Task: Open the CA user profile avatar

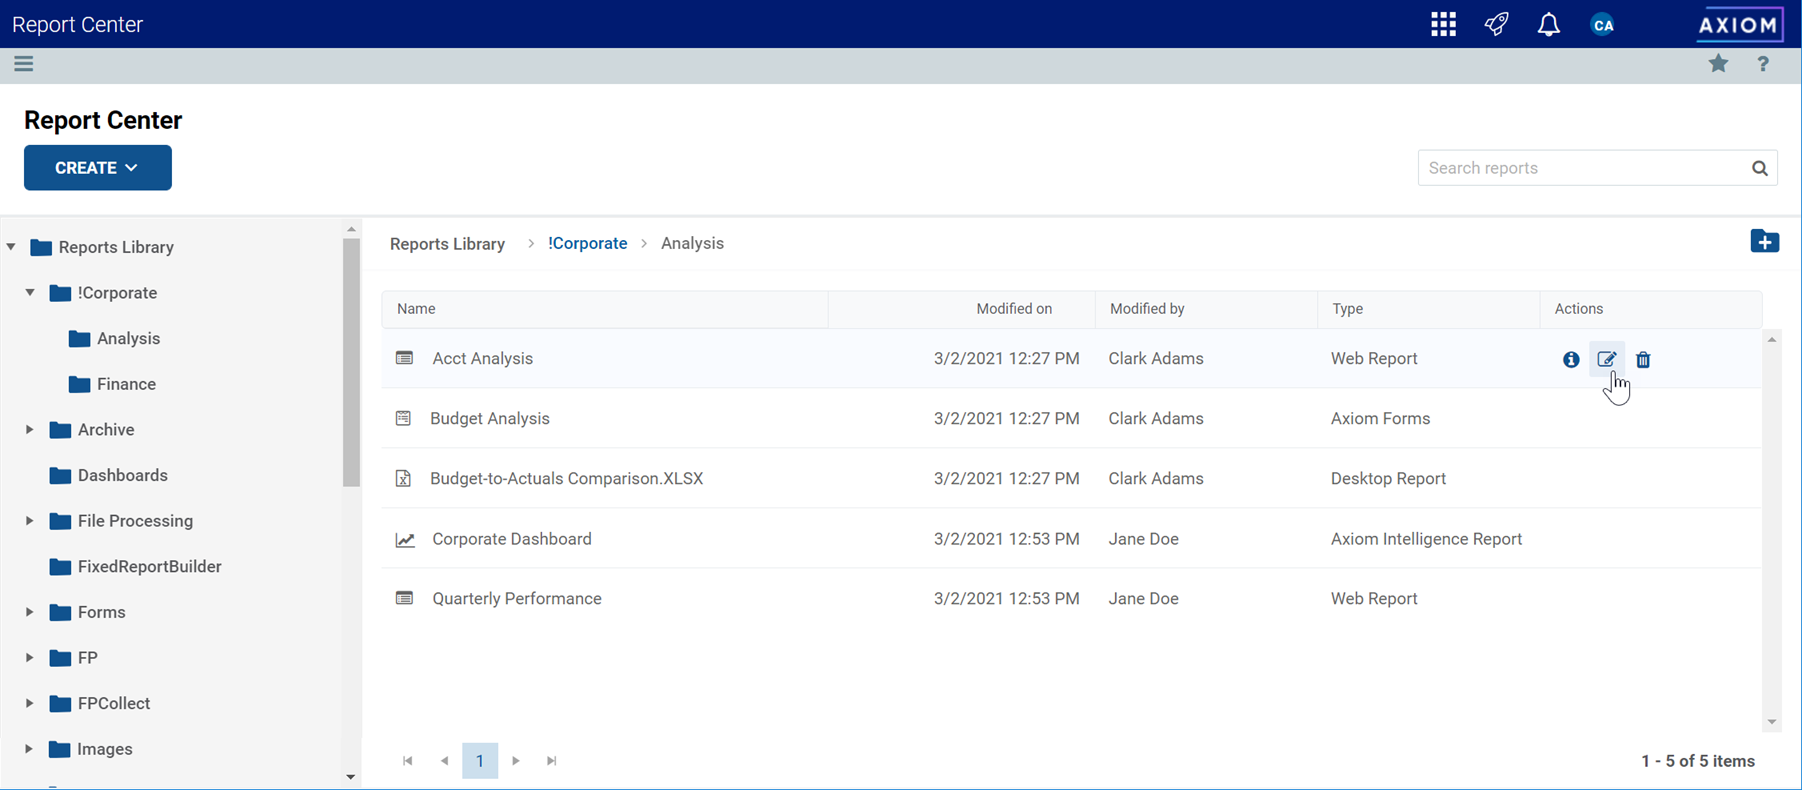Action: tap(1603, 25)
